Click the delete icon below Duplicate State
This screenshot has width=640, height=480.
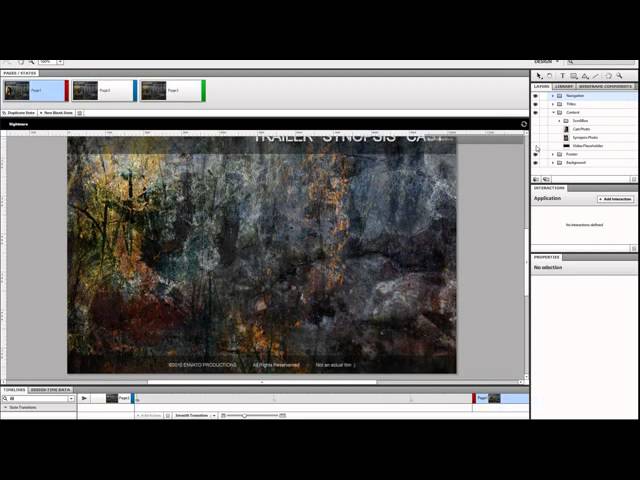[80, 113]
